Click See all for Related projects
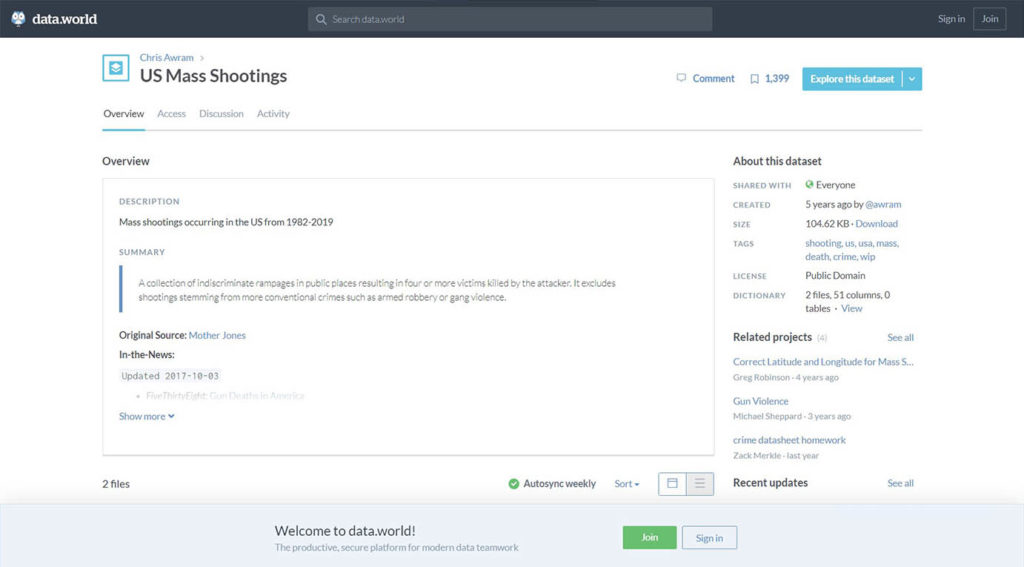The width and height of the screenshot is (1024, 567). pos(900,338)
